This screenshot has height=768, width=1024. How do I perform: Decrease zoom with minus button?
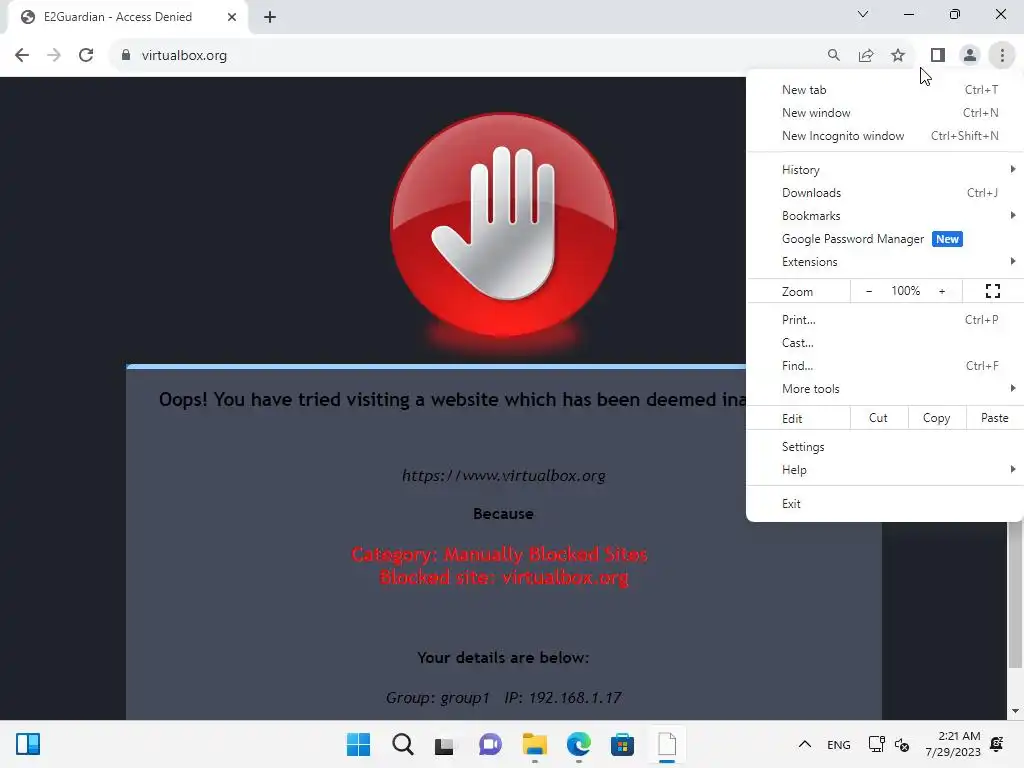click(x=869, y=291)
